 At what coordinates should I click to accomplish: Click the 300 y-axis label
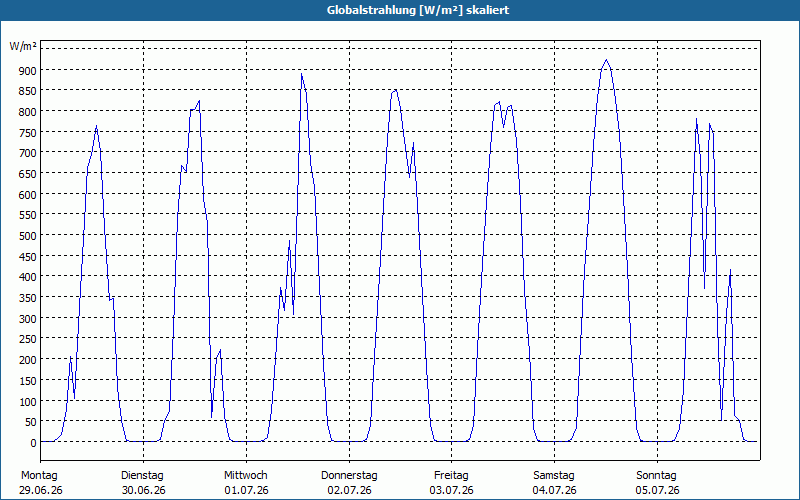coord(28,319)
